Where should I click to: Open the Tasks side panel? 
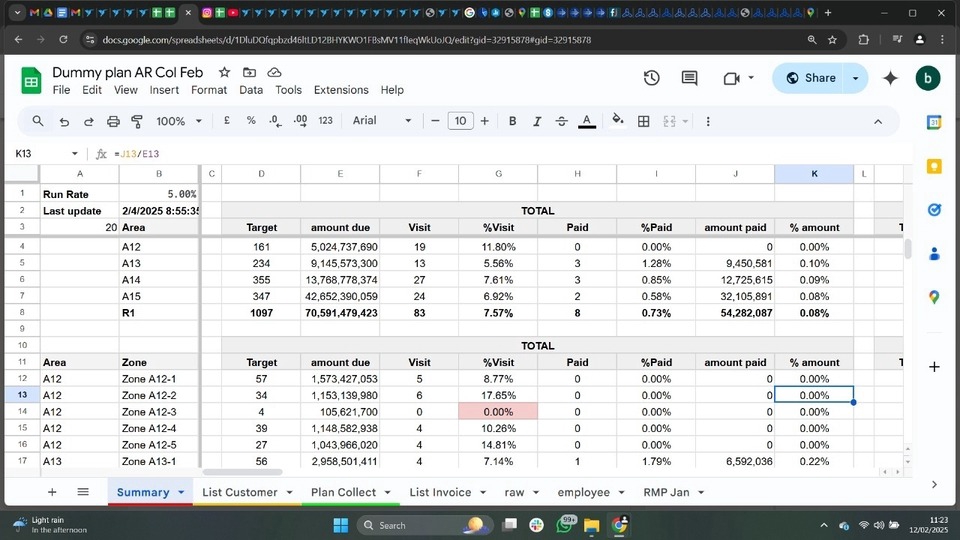[x=934, y=210]
